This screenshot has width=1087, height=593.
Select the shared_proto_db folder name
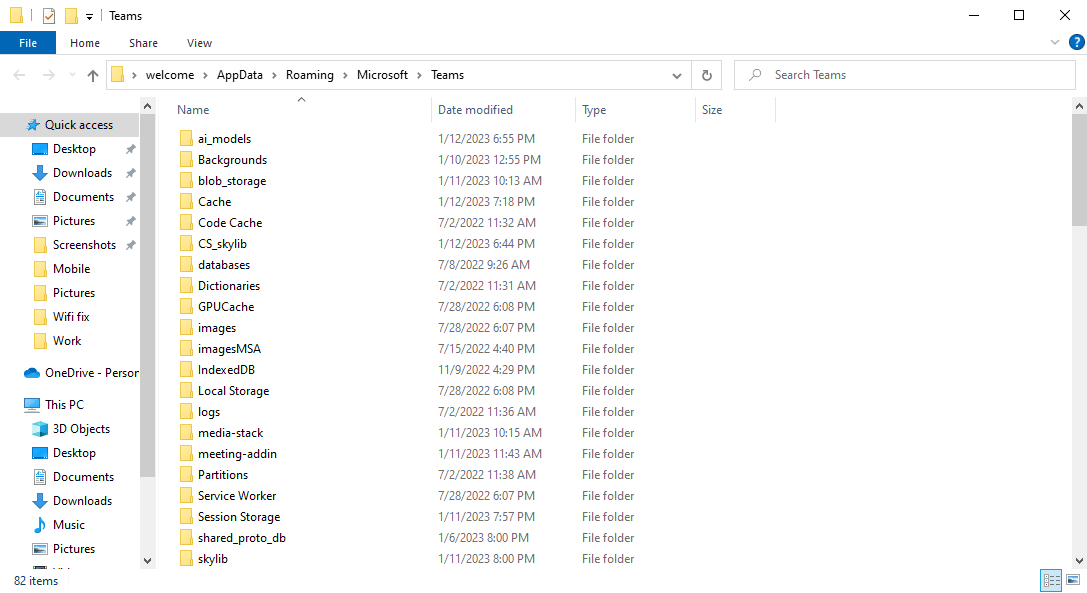tap(241, 538)
